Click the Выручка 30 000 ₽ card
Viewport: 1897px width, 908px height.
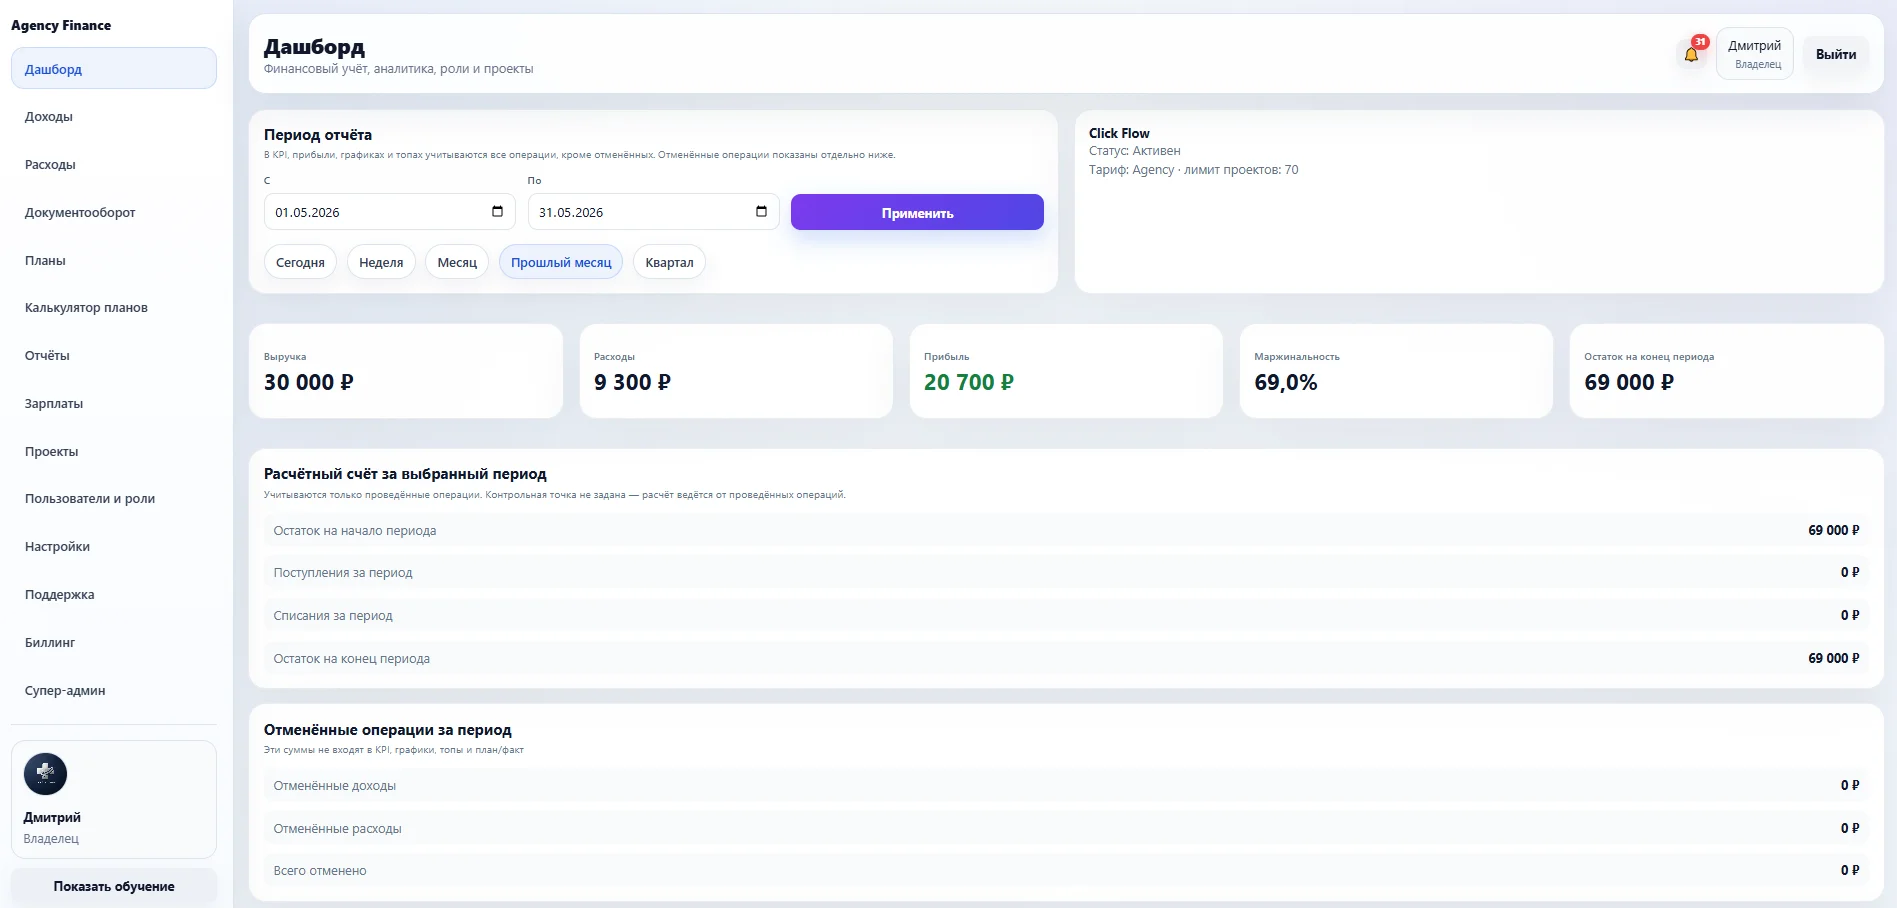coord(405,371)
